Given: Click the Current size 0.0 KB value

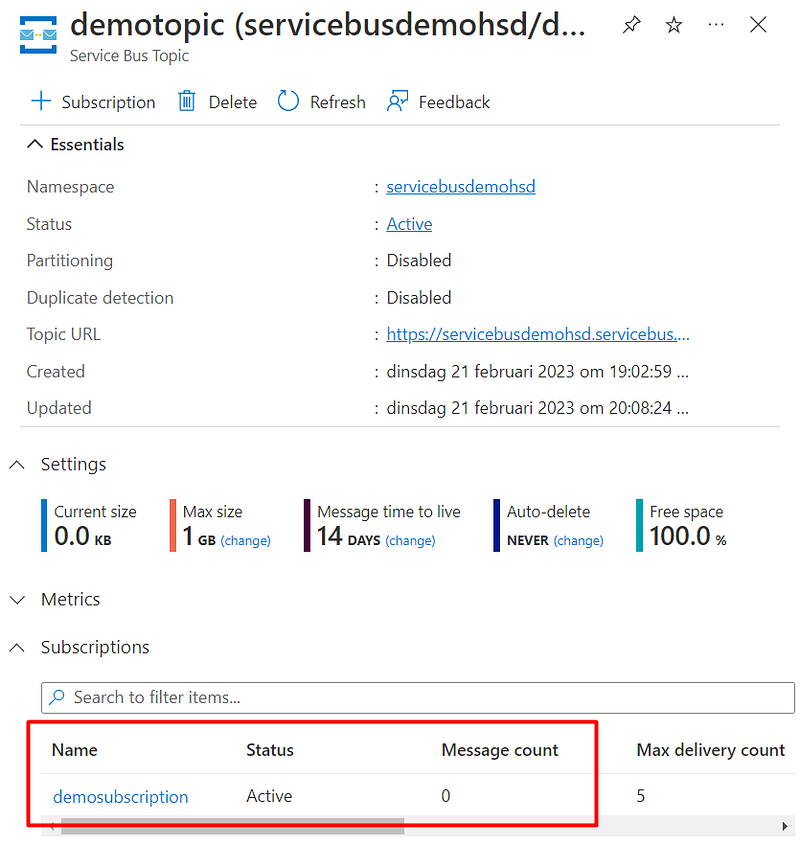Looking at the screenshot, I should click(83, 536).
